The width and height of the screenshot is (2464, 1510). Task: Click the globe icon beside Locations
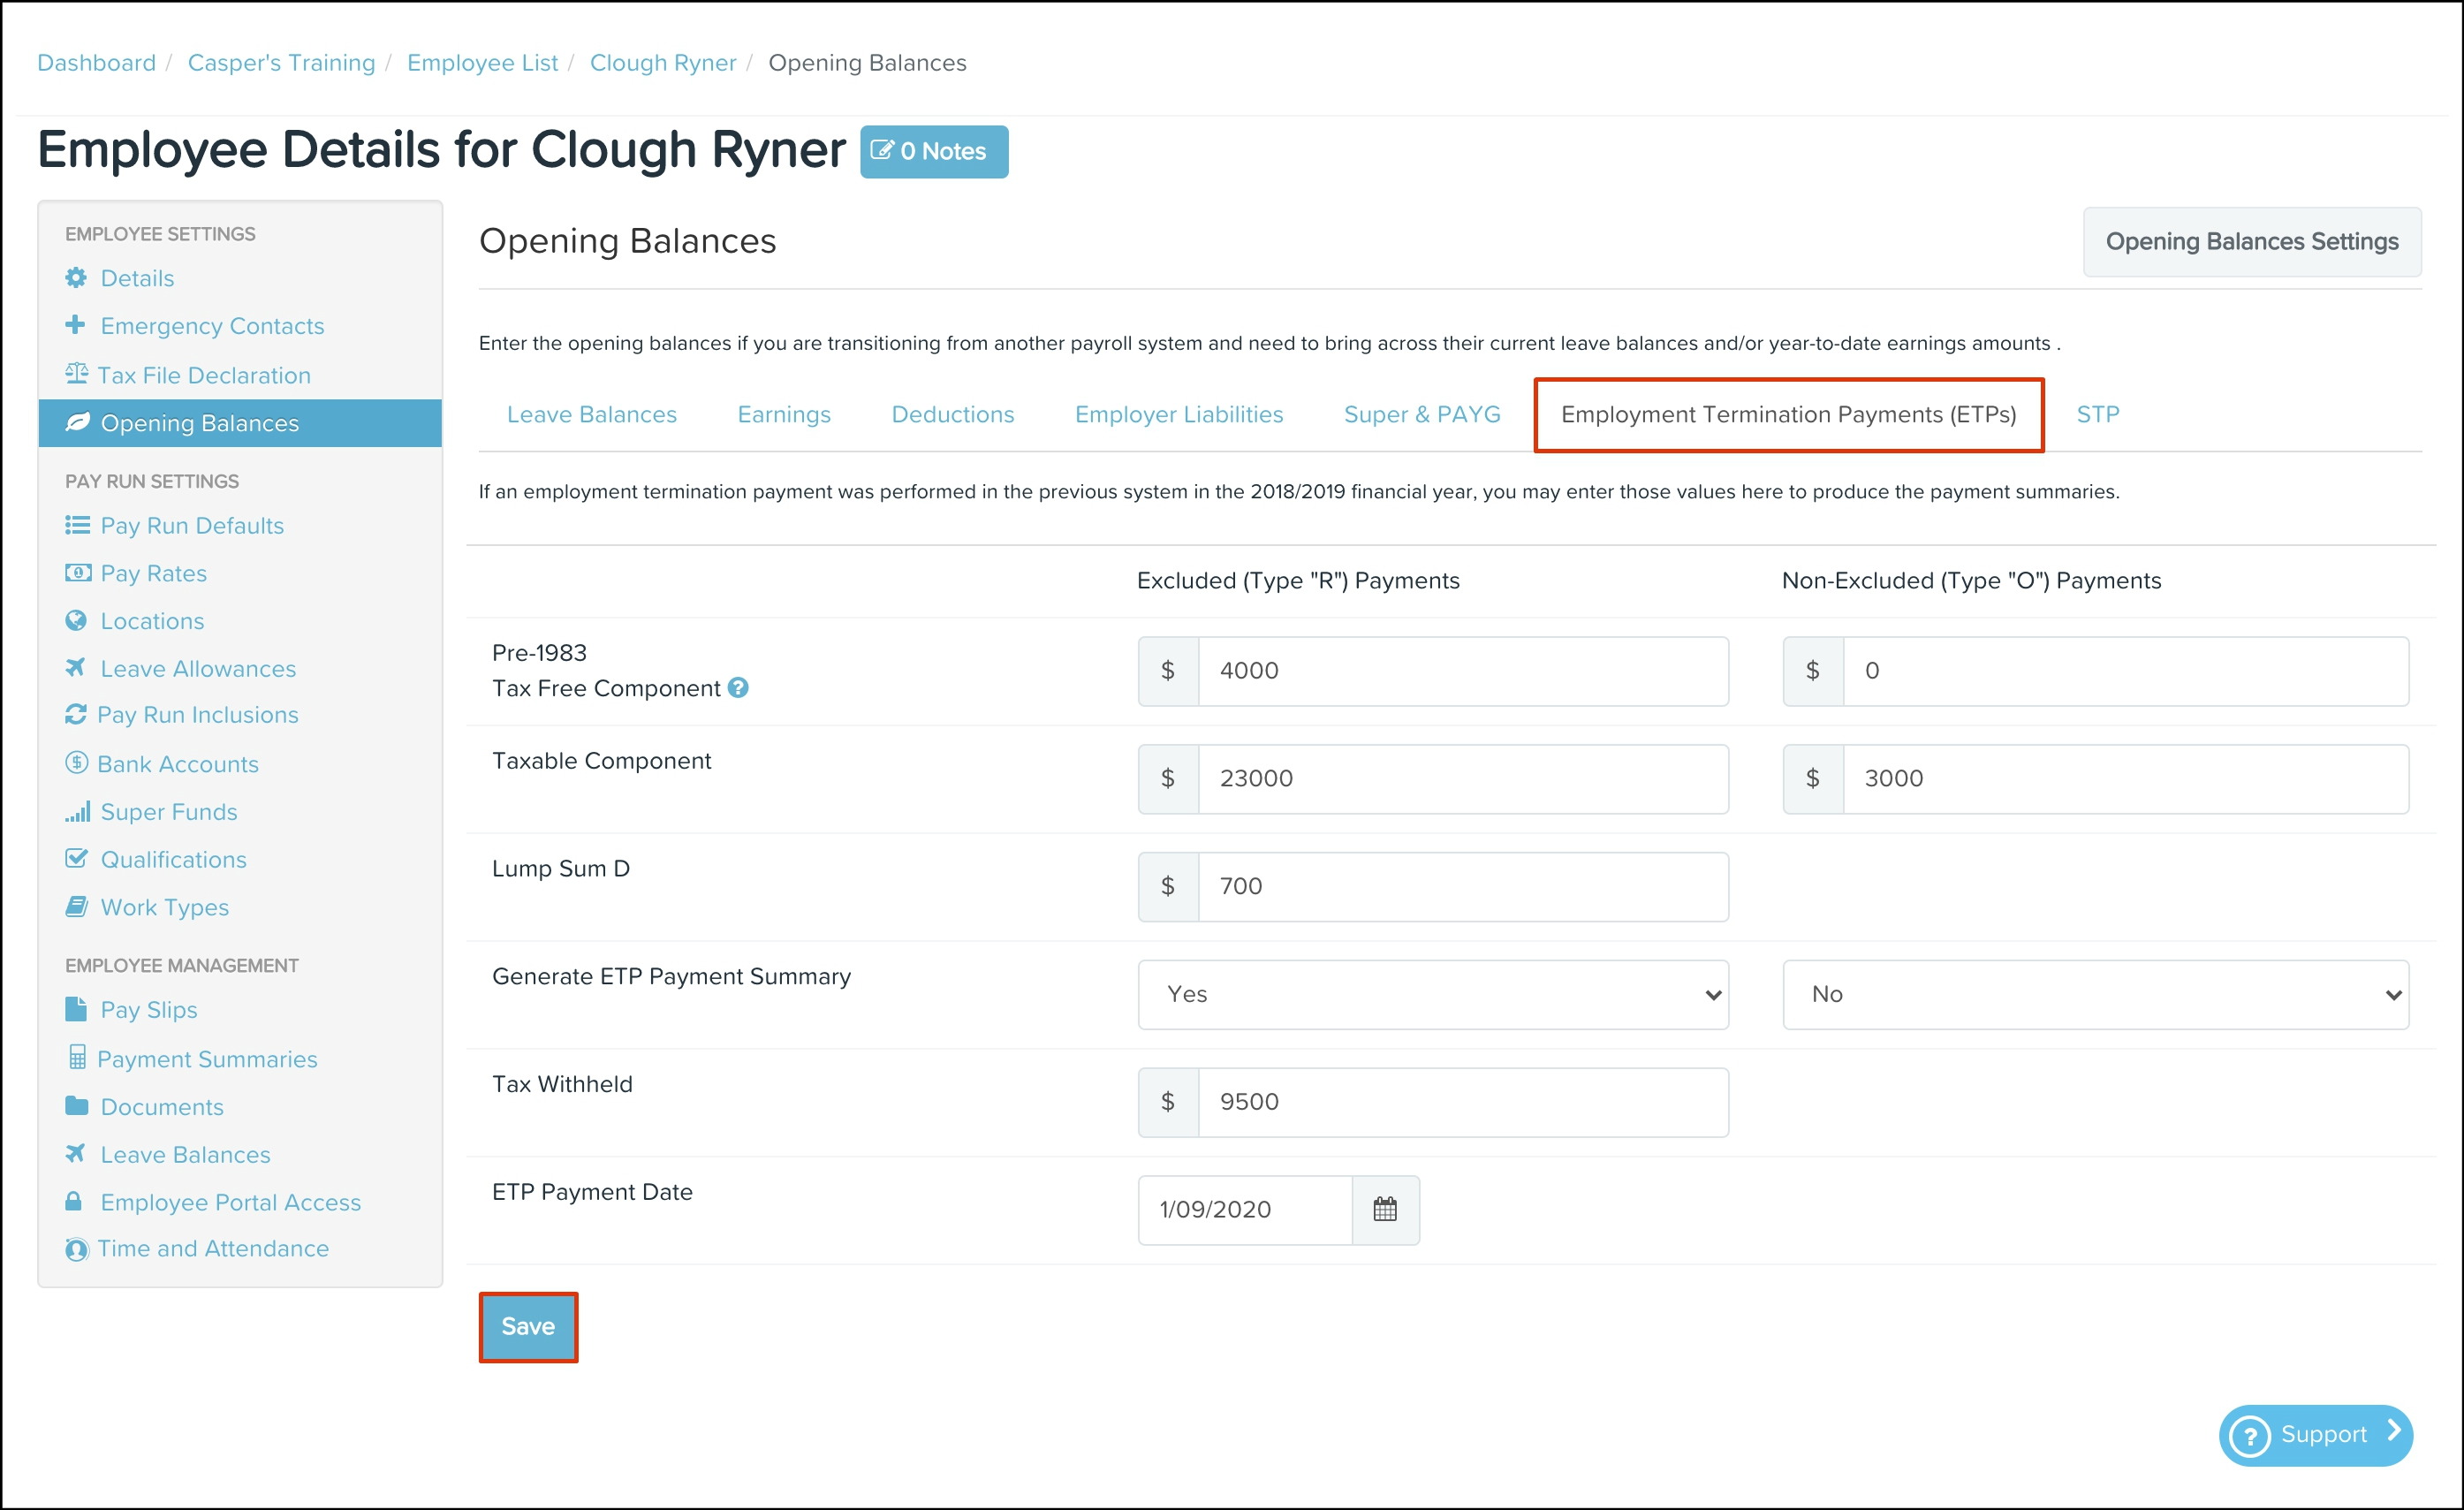point(76,621)
